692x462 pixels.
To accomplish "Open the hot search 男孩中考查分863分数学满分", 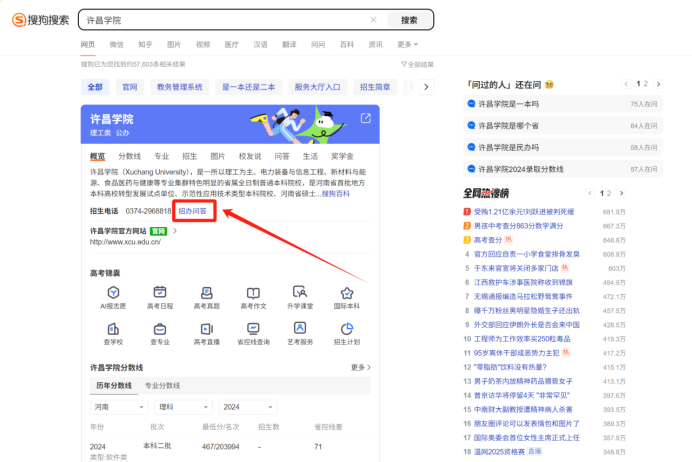I will point(519,226).
